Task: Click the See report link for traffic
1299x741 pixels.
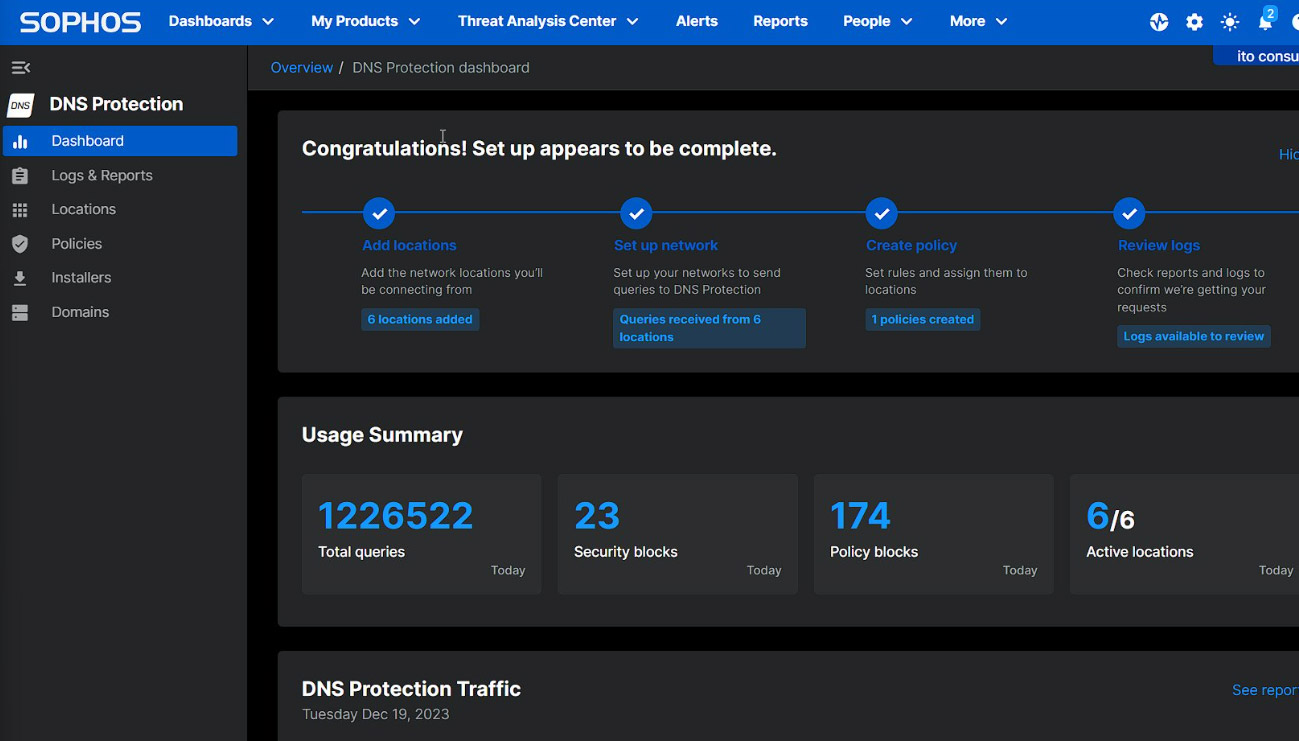Action: [1265, 690]
